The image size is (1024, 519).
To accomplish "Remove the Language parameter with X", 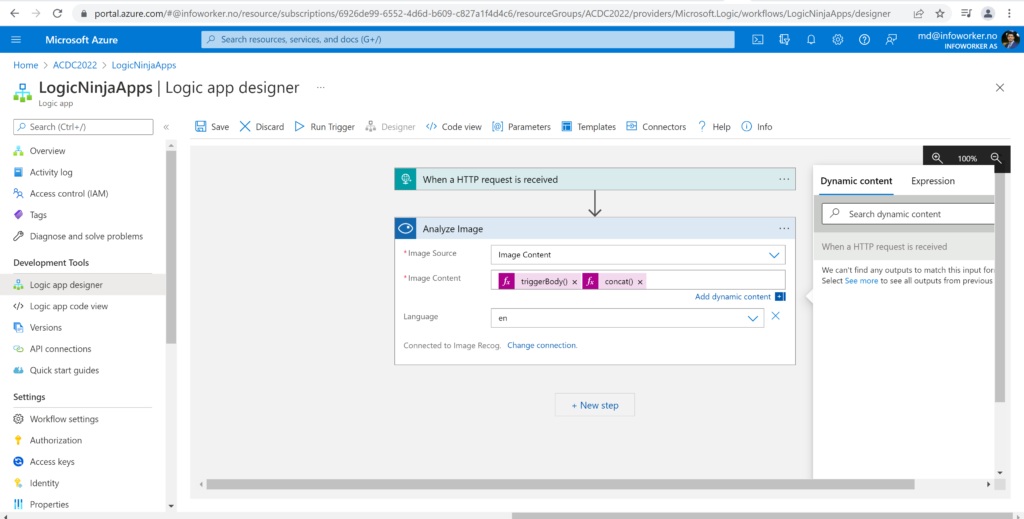I will (775, 316).
